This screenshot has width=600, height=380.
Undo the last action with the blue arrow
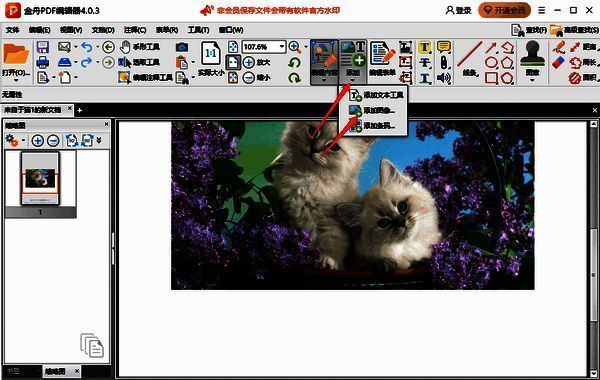[x=87, y=47]
